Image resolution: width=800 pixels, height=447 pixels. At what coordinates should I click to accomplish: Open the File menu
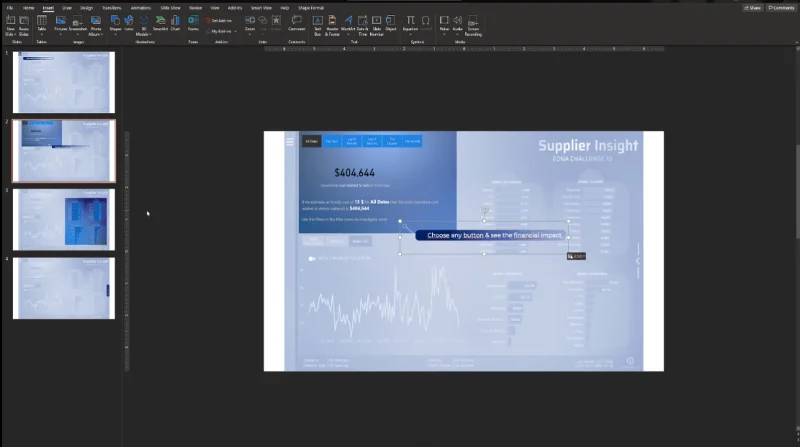(x=10, y=8)
